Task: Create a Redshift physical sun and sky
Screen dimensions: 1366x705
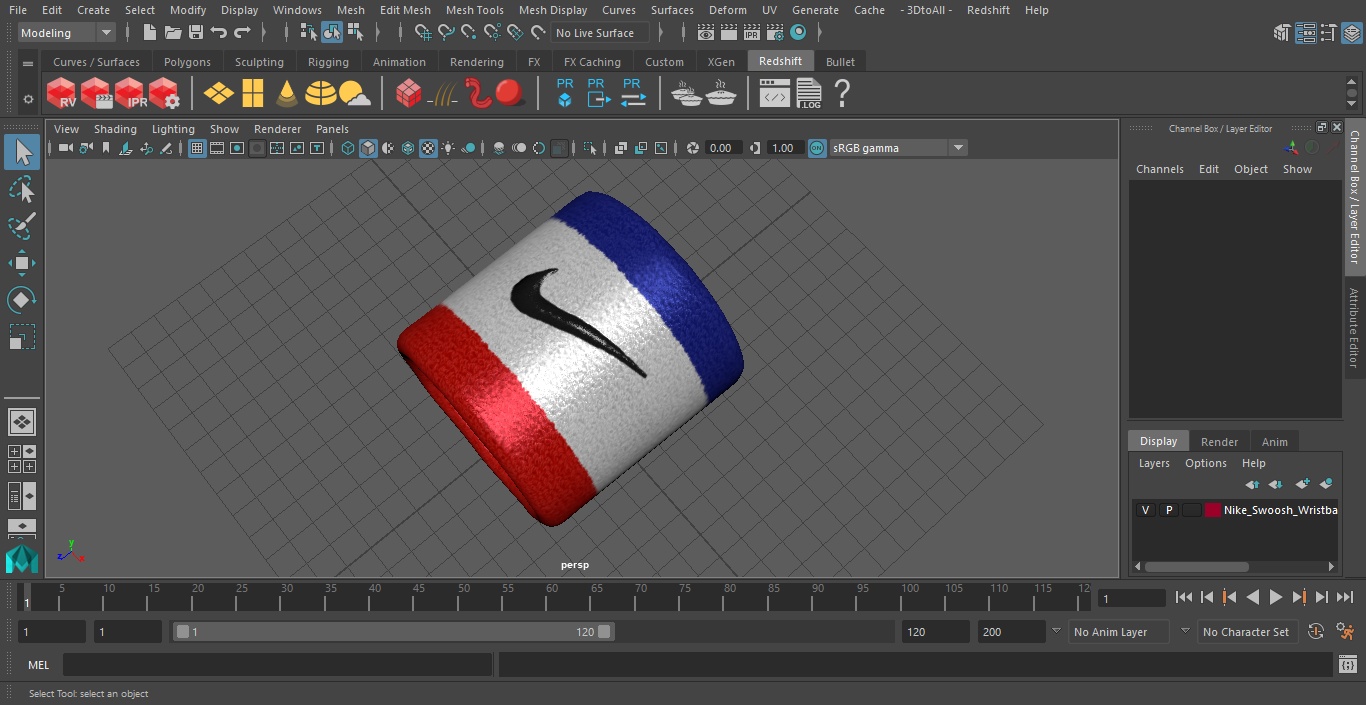Action: pyautogui.click(x=354, y=94)
